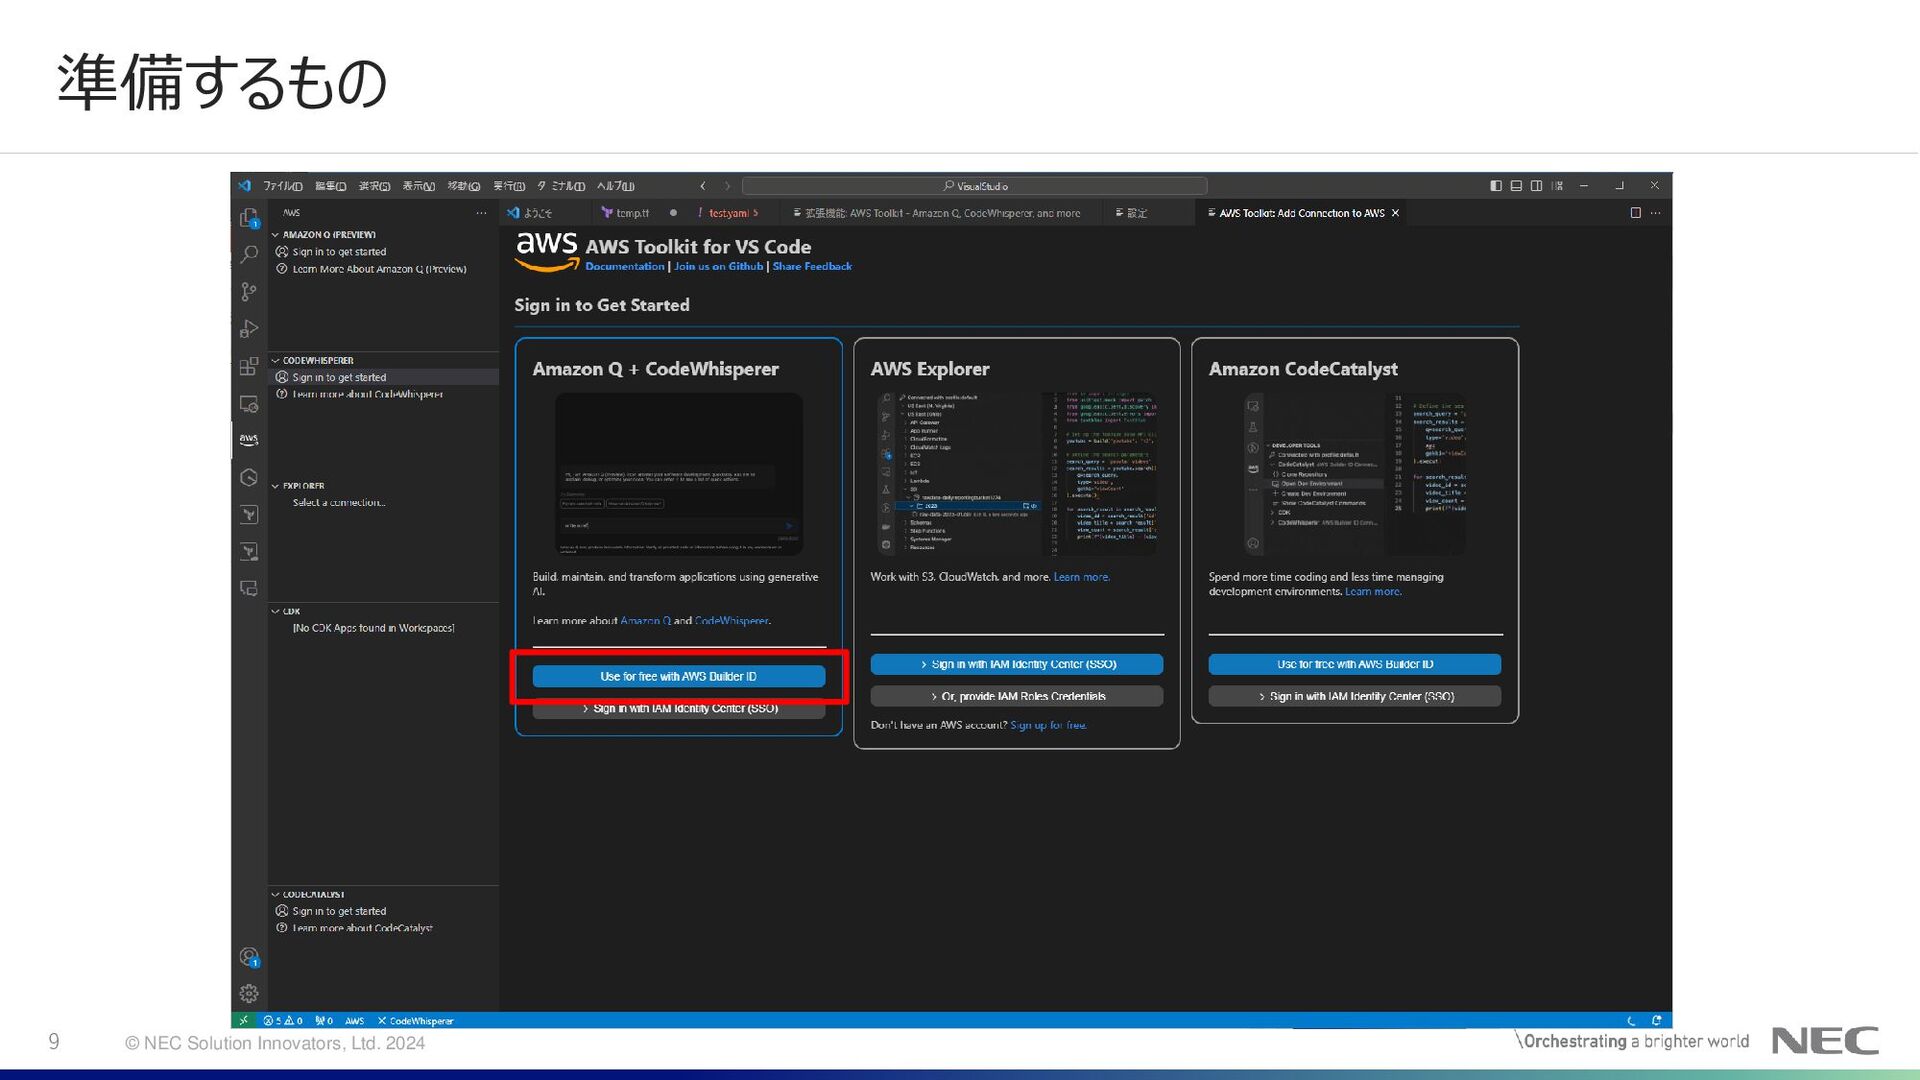This screenshot has width=1920, height=1080.
Task: Toggle the bottom panel layout button
Action: [1516, 186]
